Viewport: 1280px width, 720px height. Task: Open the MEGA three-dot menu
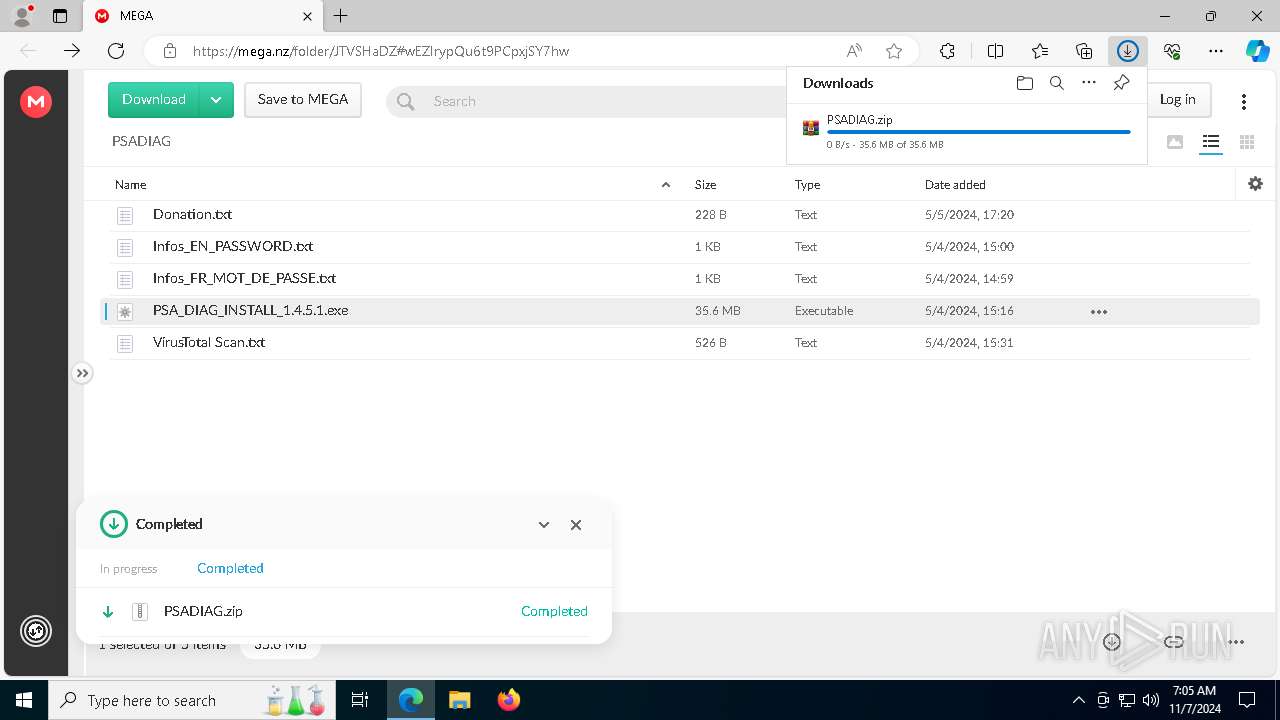(1244, 101)
